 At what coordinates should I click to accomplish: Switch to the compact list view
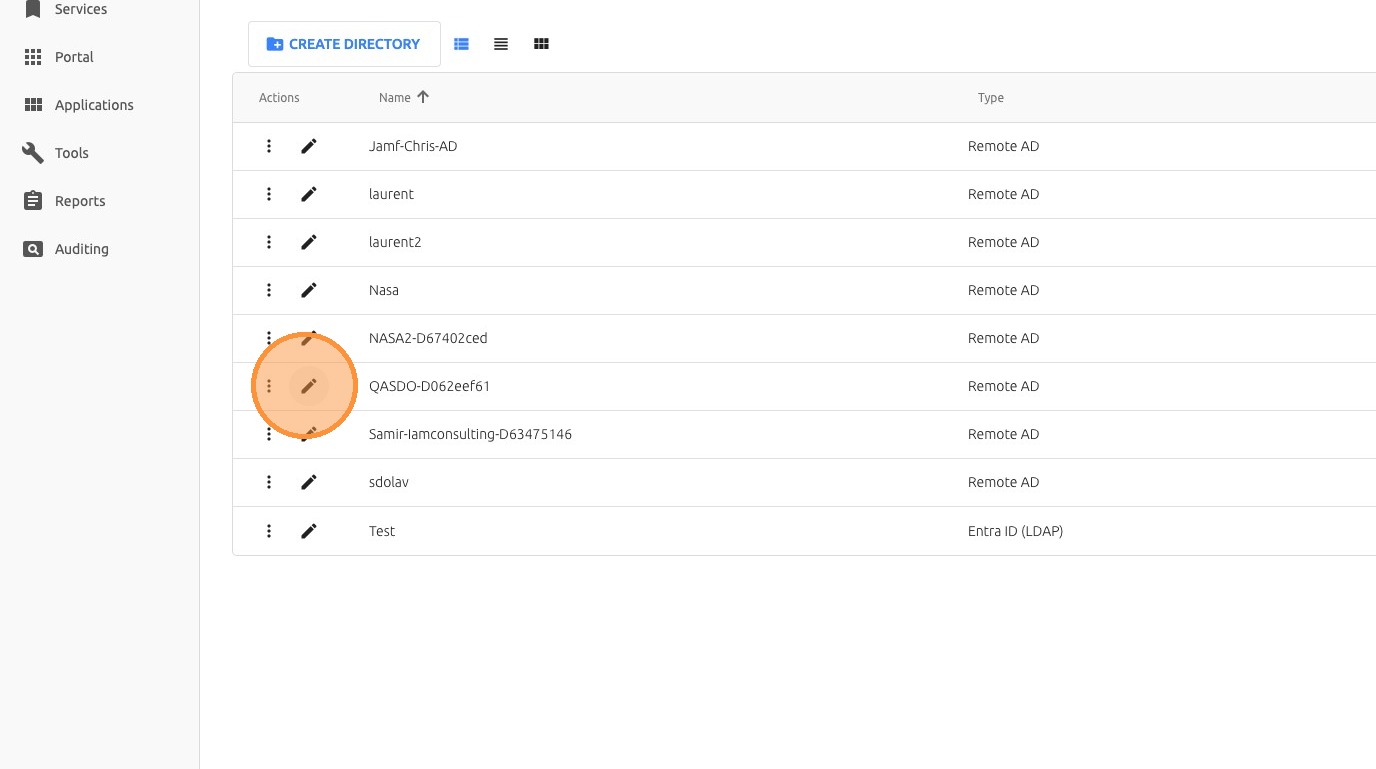[501, 44]
